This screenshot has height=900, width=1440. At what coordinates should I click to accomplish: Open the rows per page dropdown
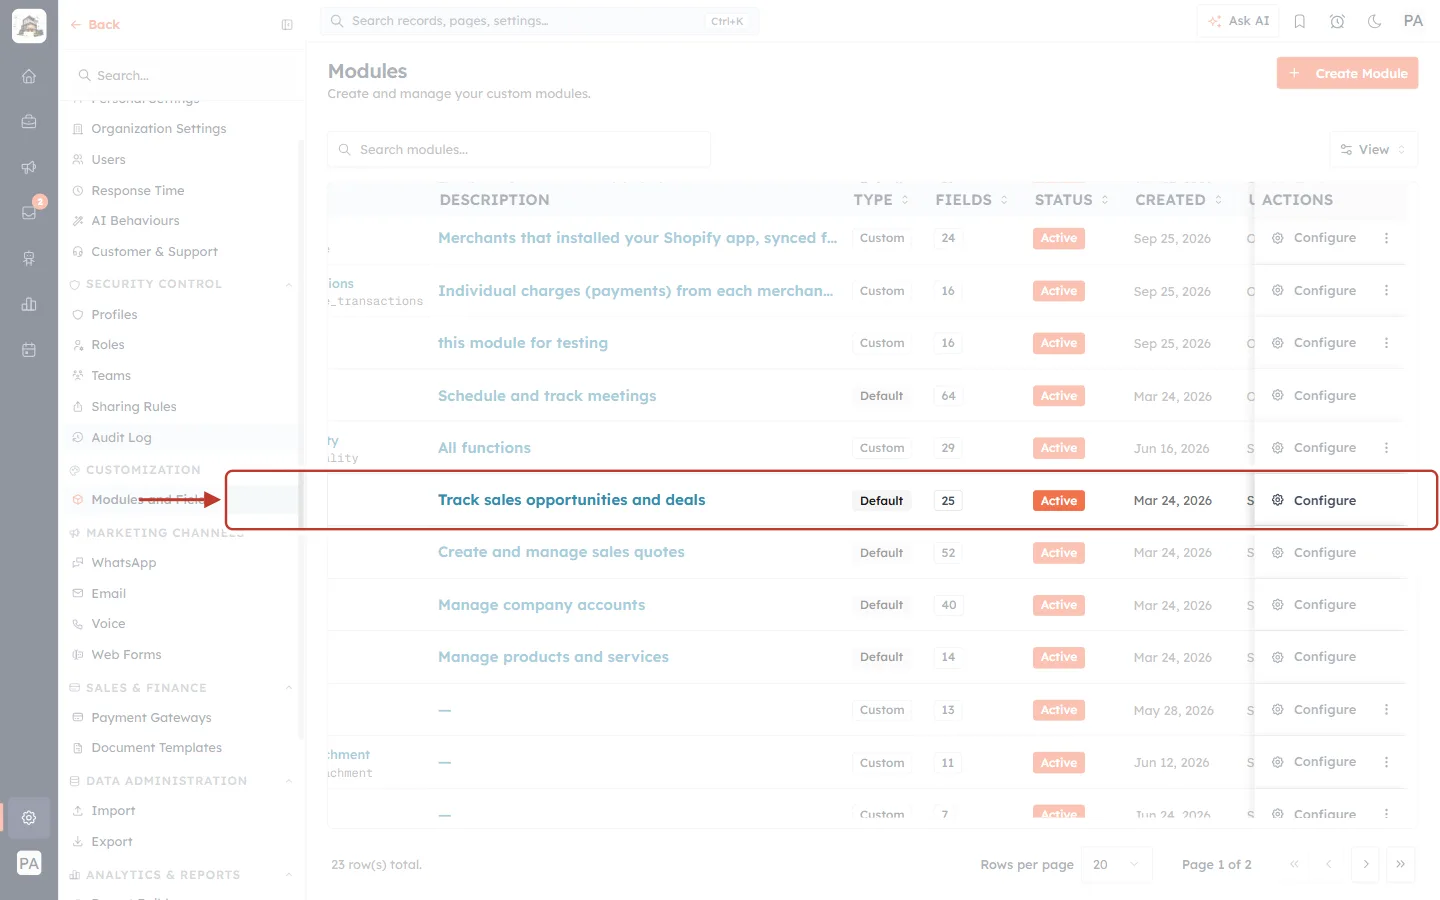click(x=1117, y=864)
